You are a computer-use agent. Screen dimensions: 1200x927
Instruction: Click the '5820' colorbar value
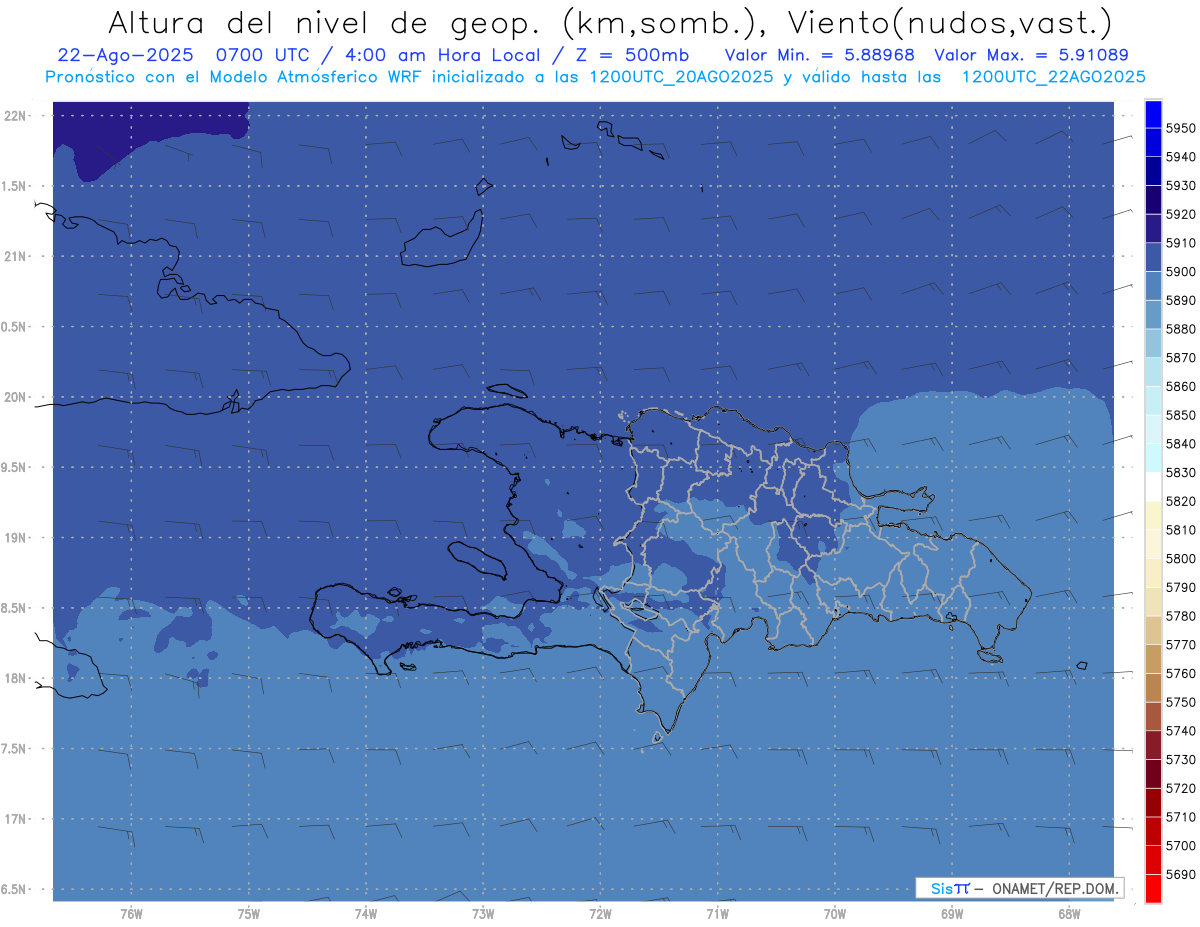coord(1180,501)
